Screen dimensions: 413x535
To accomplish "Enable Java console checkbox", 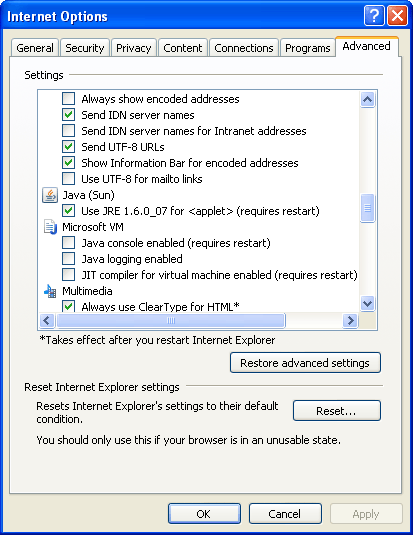I will tap(69, 243).
